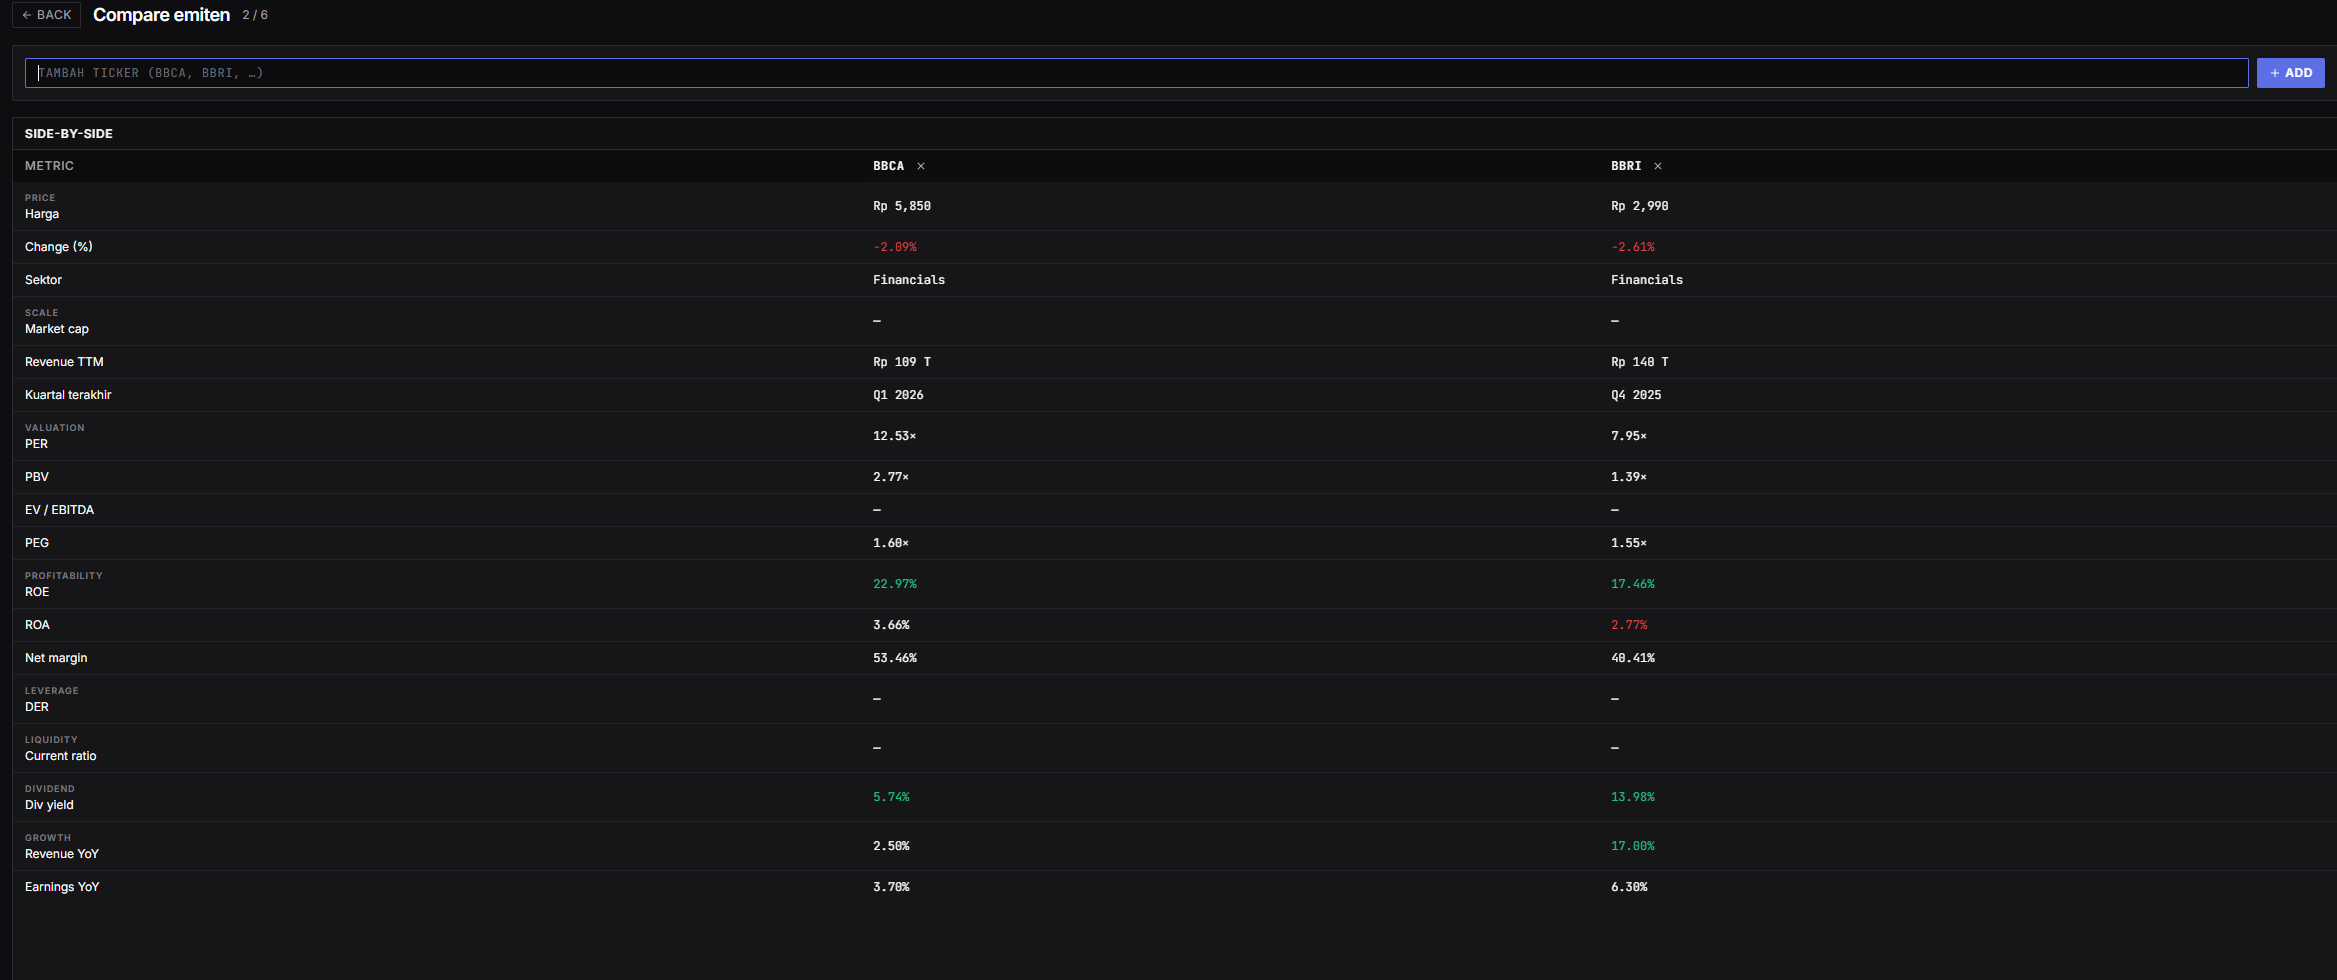Click BBCA Revenue YoY 2.50%

(x=891, y=846)
